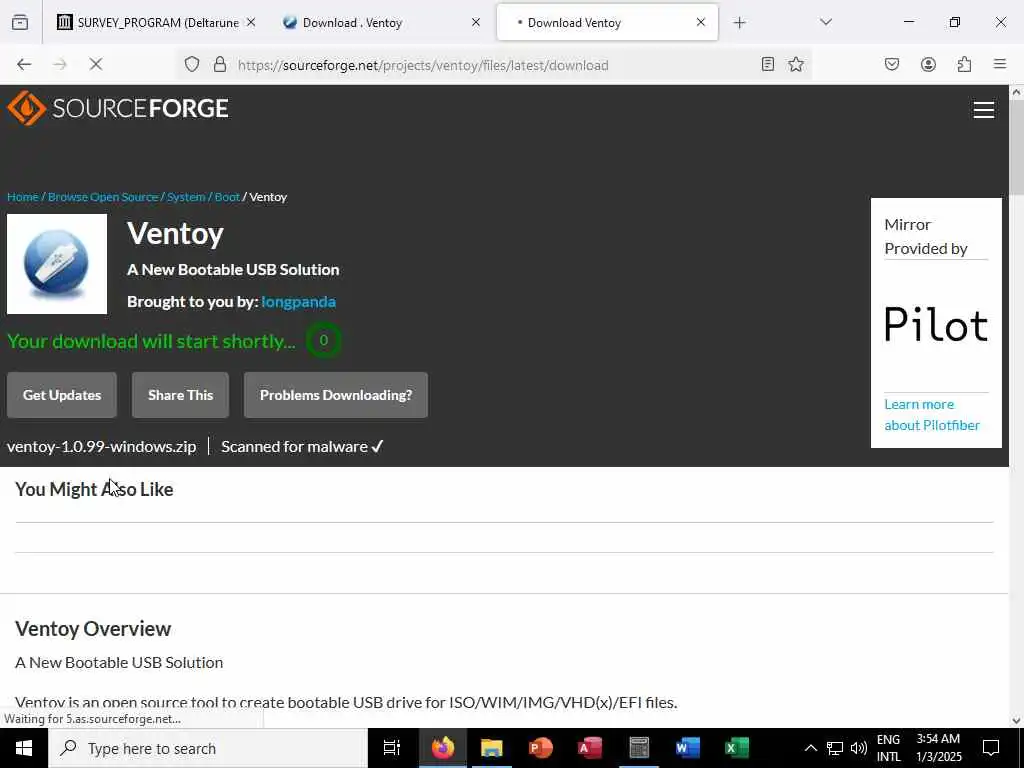Click the download countdown circle
This screenshot has width=1024, height=768.
tap(323, 340)
